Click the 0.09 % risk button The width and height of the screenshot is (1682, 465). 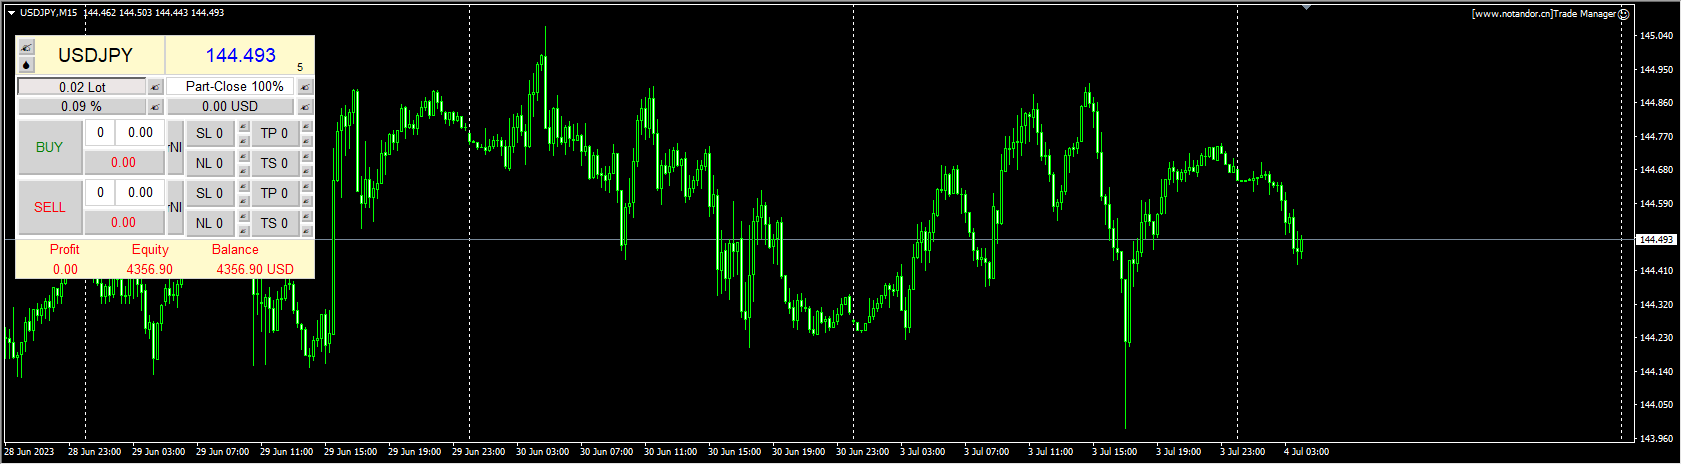(82, 106)
